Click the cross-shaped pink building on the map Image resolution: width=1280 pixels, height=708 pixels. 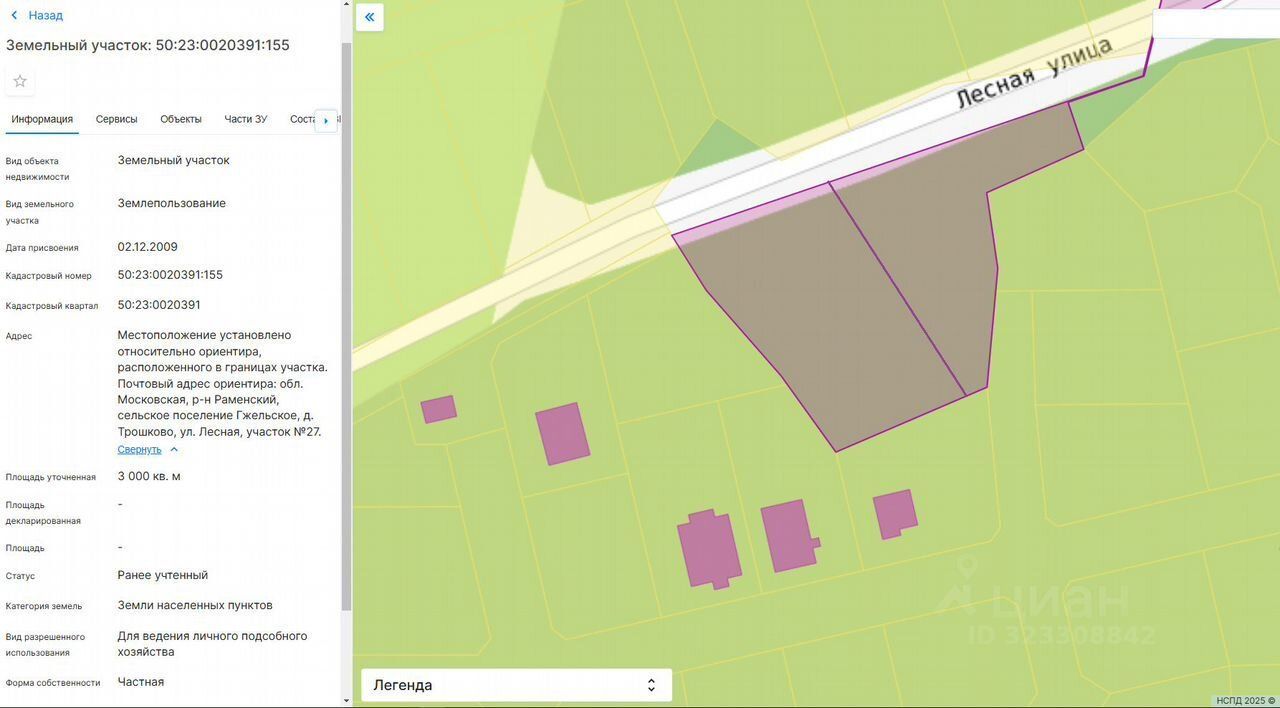(709, 548)
